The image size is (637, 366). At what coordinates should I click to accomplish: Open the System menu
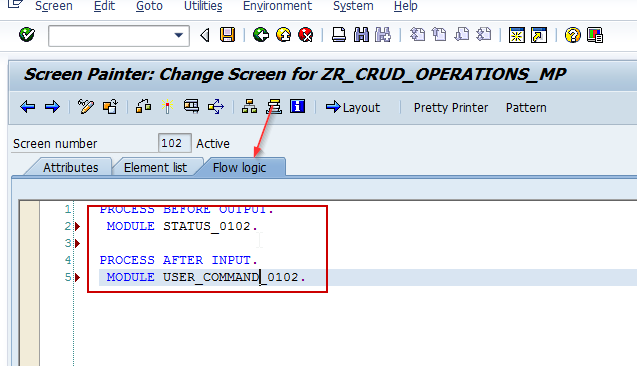[x=353, y=6]
